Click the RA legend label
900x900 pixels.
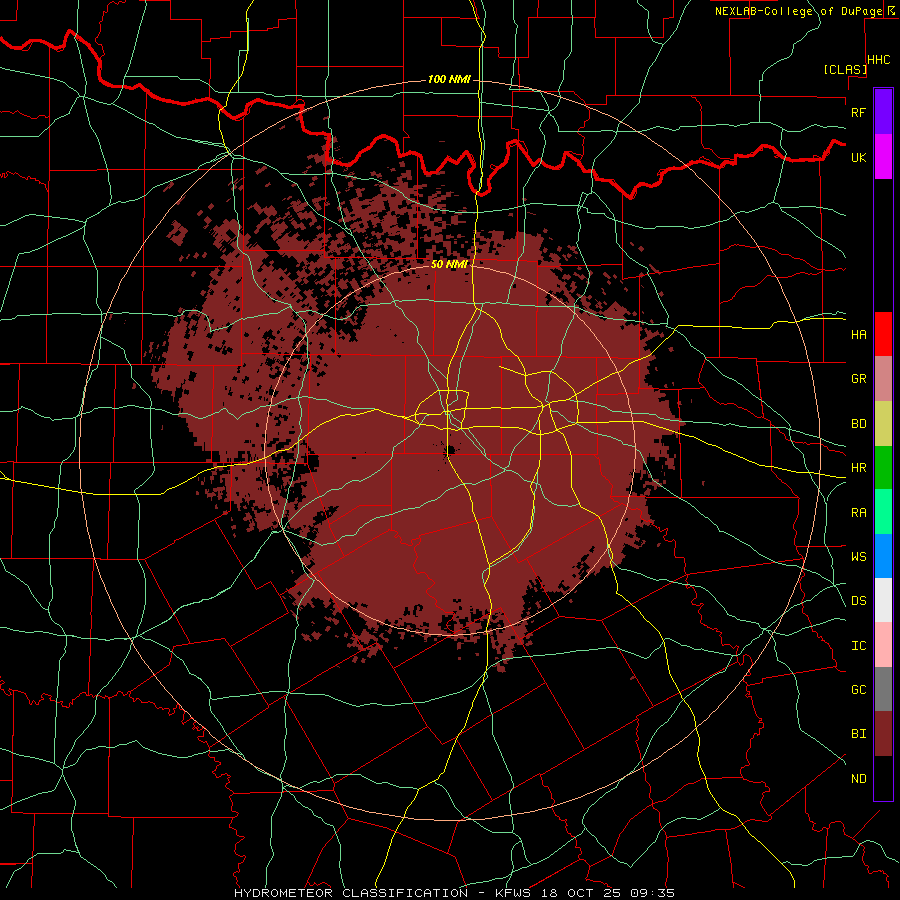[858, 513]
